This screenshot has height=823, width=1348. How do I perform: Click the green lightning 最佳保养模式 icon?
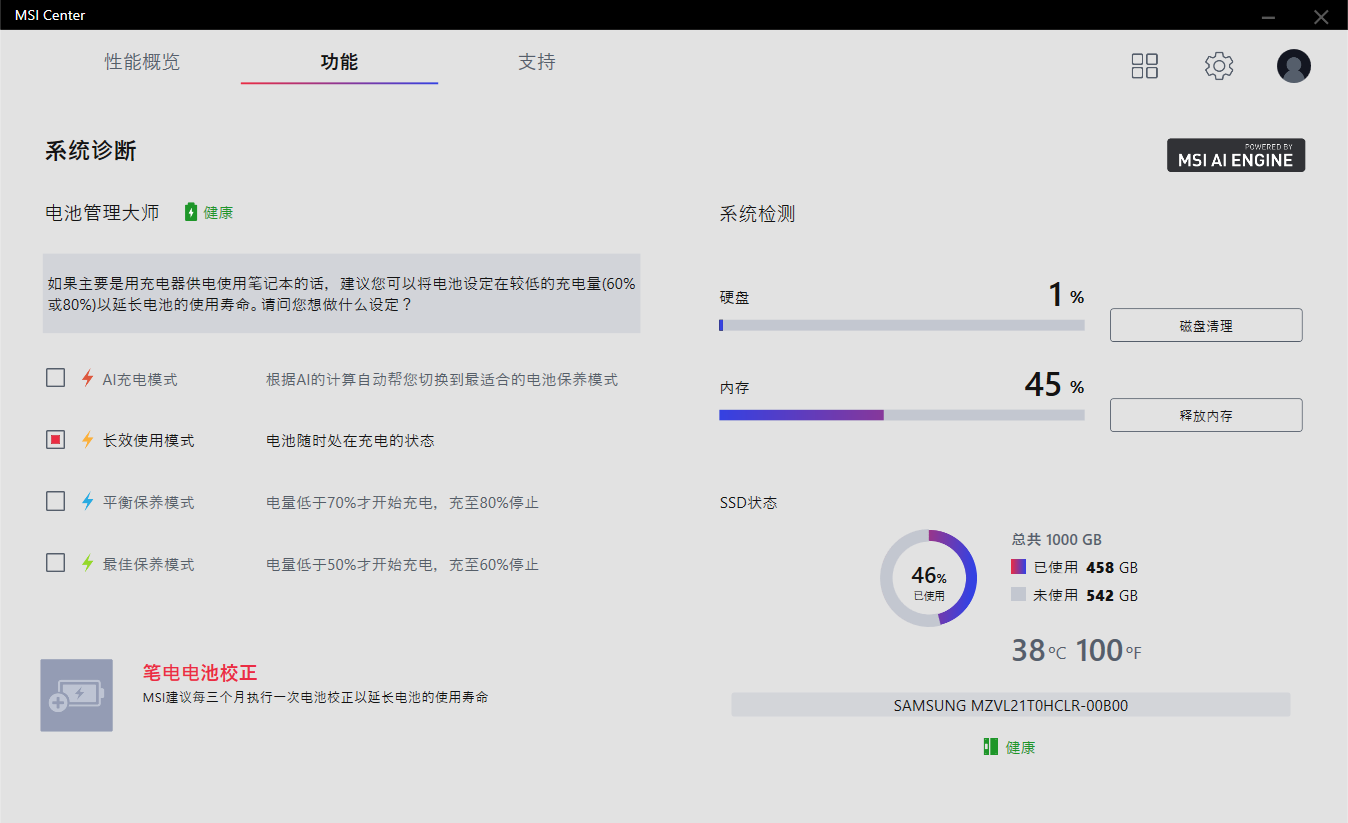[87, 564]
